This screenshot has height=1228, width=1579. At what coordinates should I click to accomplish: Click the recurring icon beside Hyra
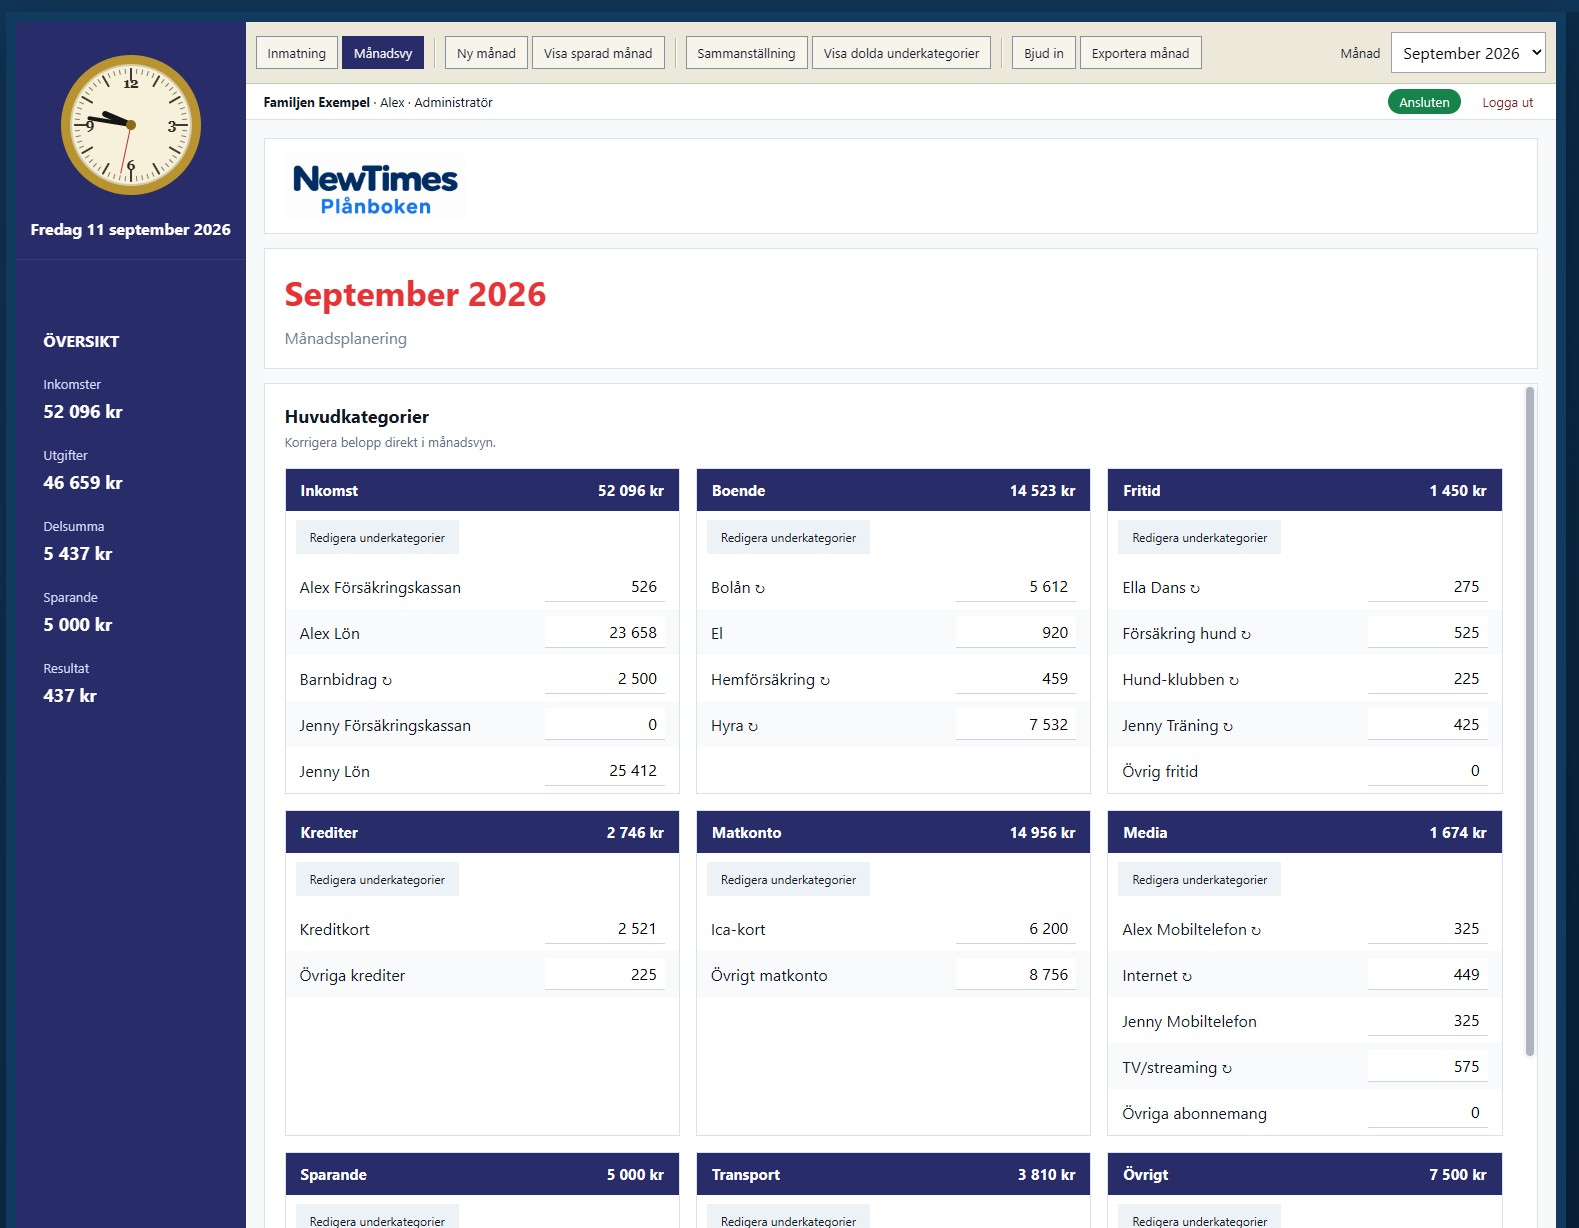coord(753,727)
